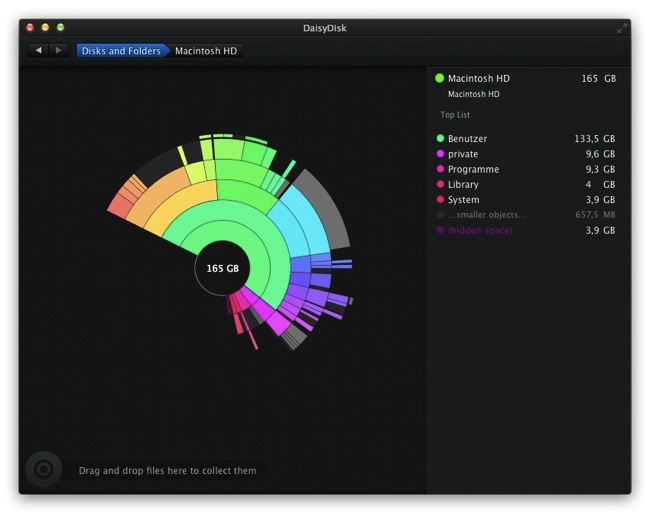This screenshot has width=650, height=513.
Task: Click the collector target icon
Action: point(43,469)
